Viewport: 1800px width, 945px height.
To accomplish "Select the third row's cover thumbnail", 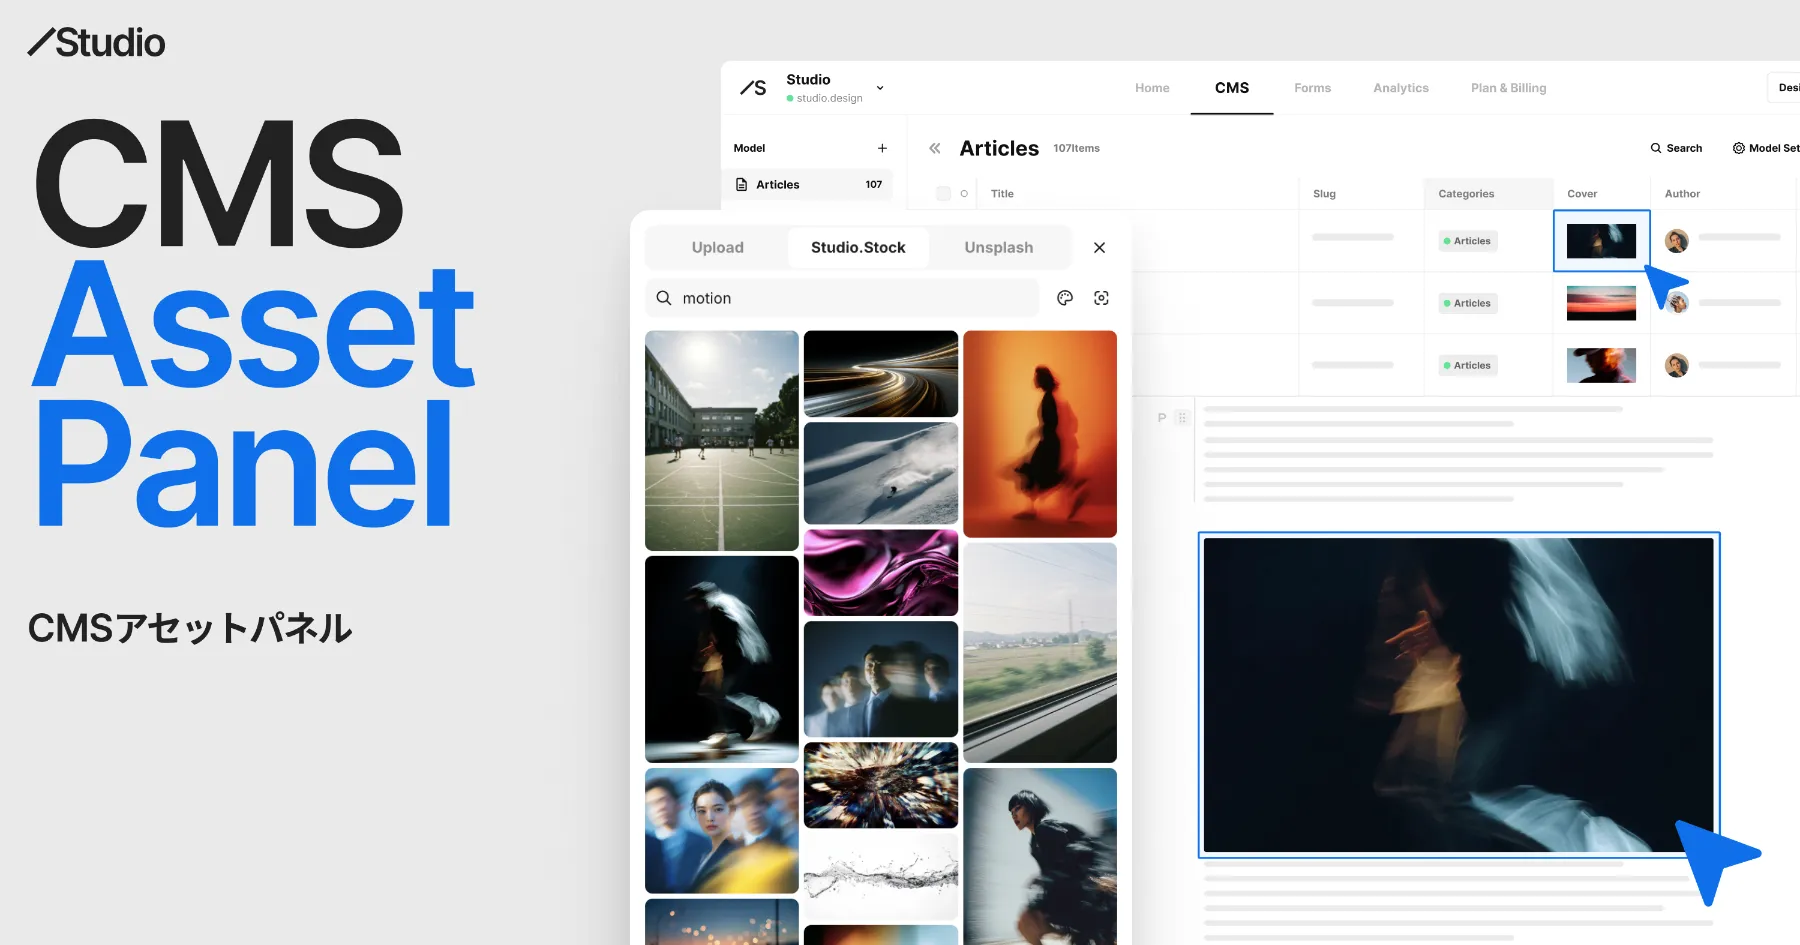I will [x=1601, y=365].
